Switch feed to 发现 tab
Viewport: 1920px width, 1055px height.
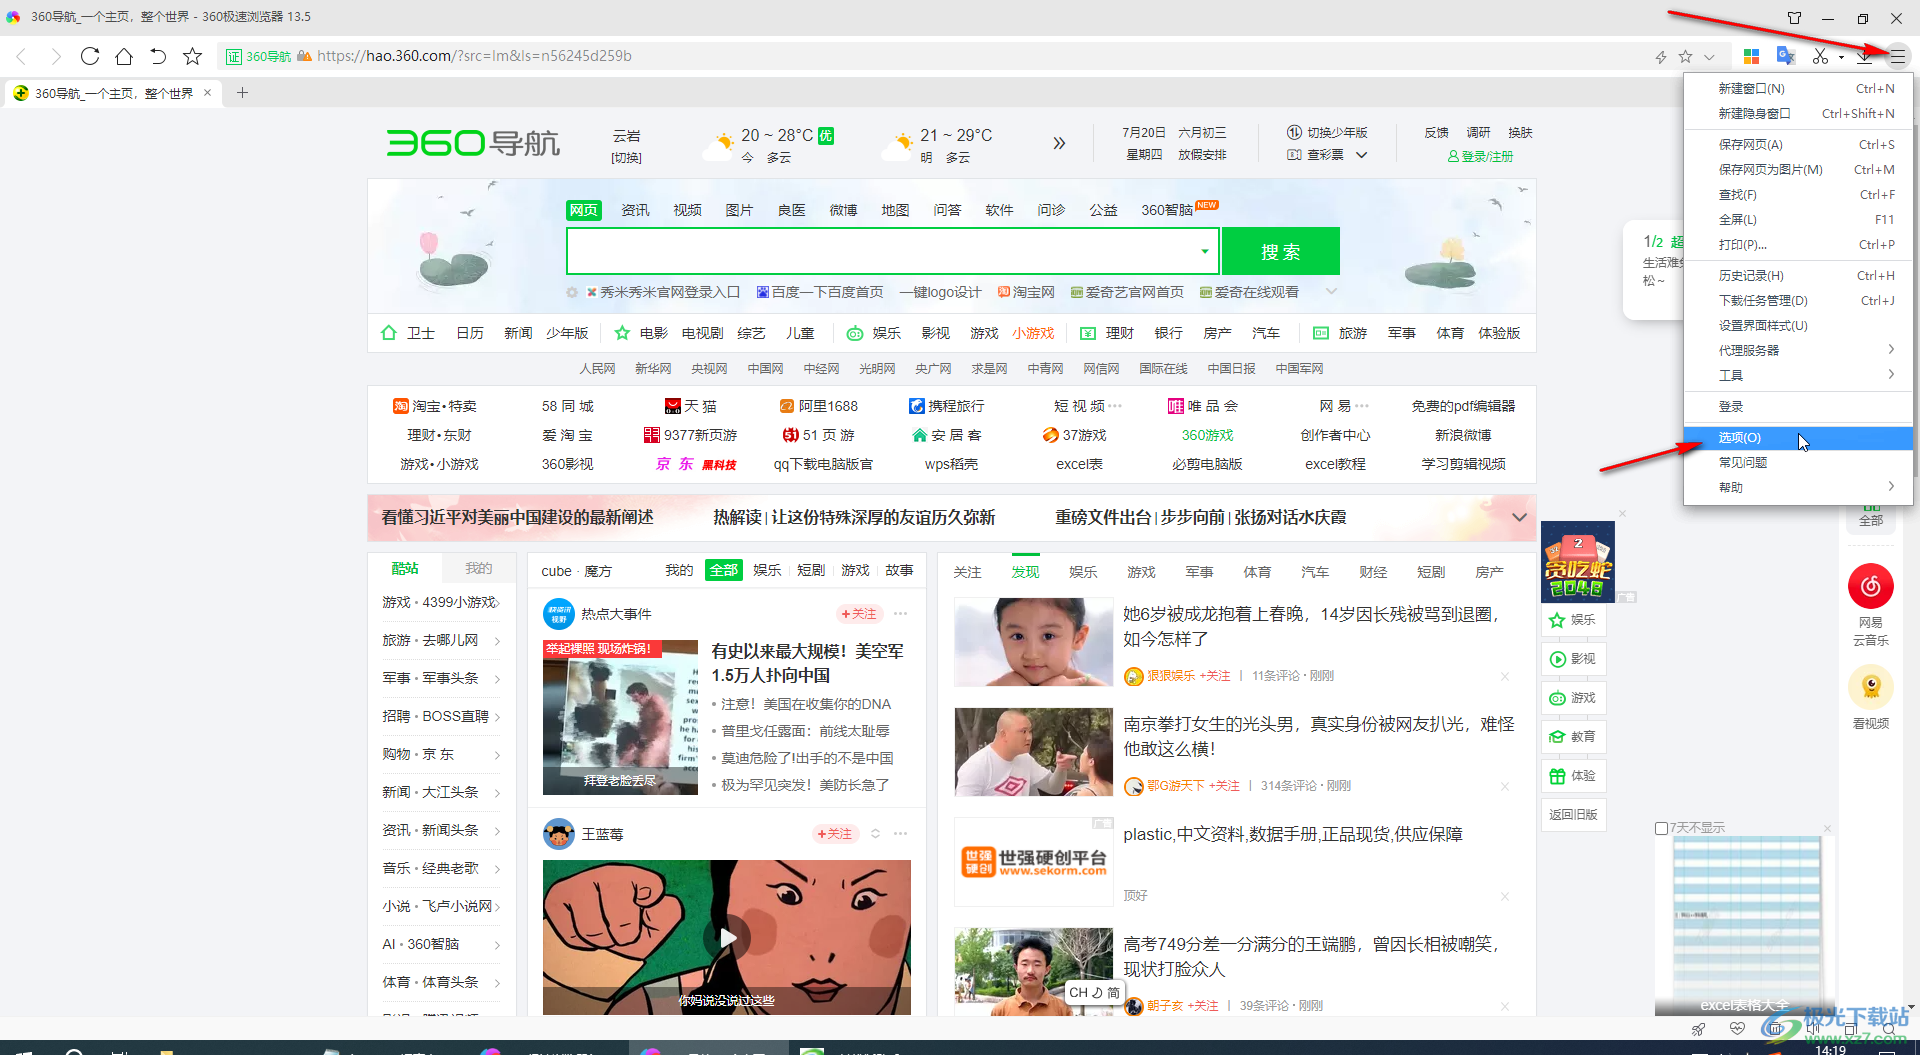(1025, 572)
